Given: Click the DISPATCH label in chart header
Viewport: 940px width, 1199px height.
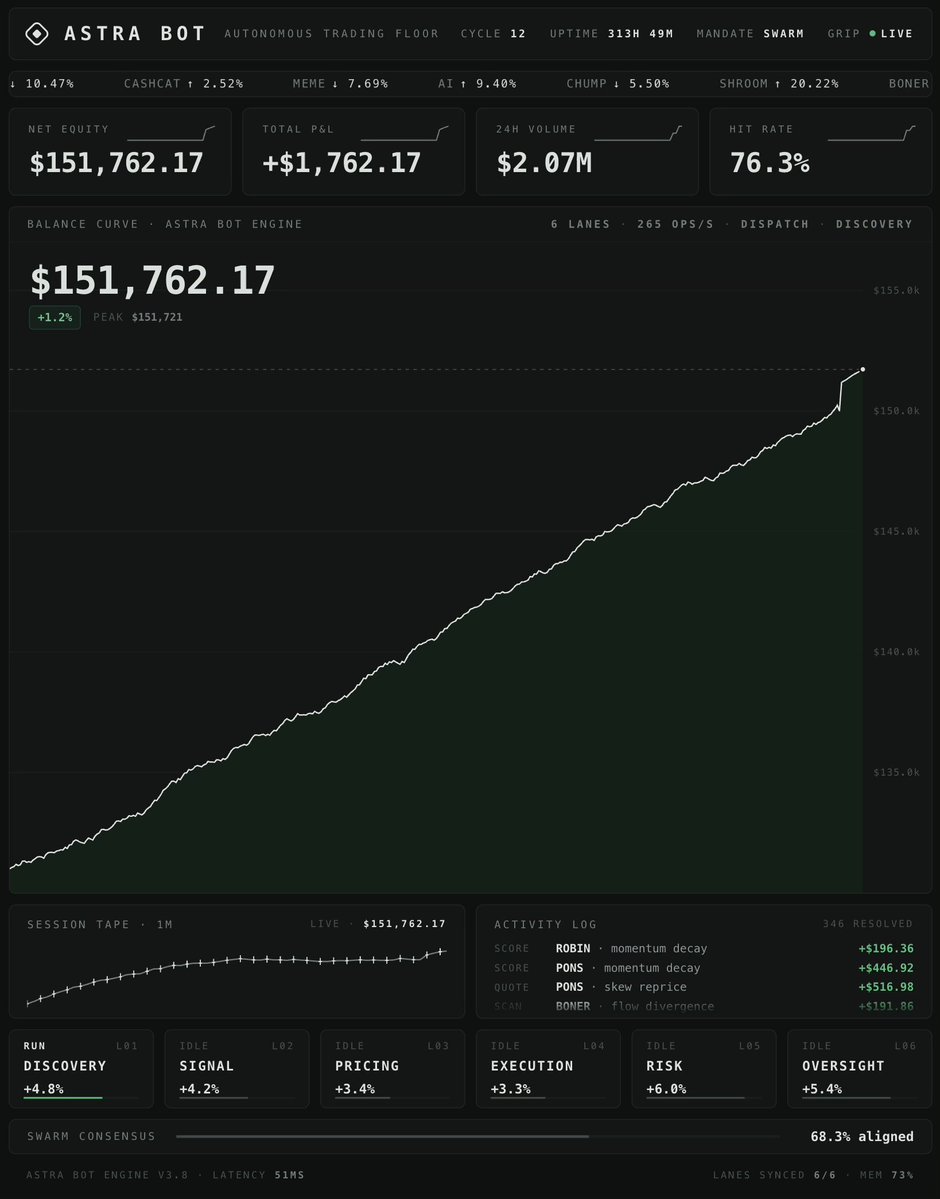Looking at the screenshot, I should [775, 224].
